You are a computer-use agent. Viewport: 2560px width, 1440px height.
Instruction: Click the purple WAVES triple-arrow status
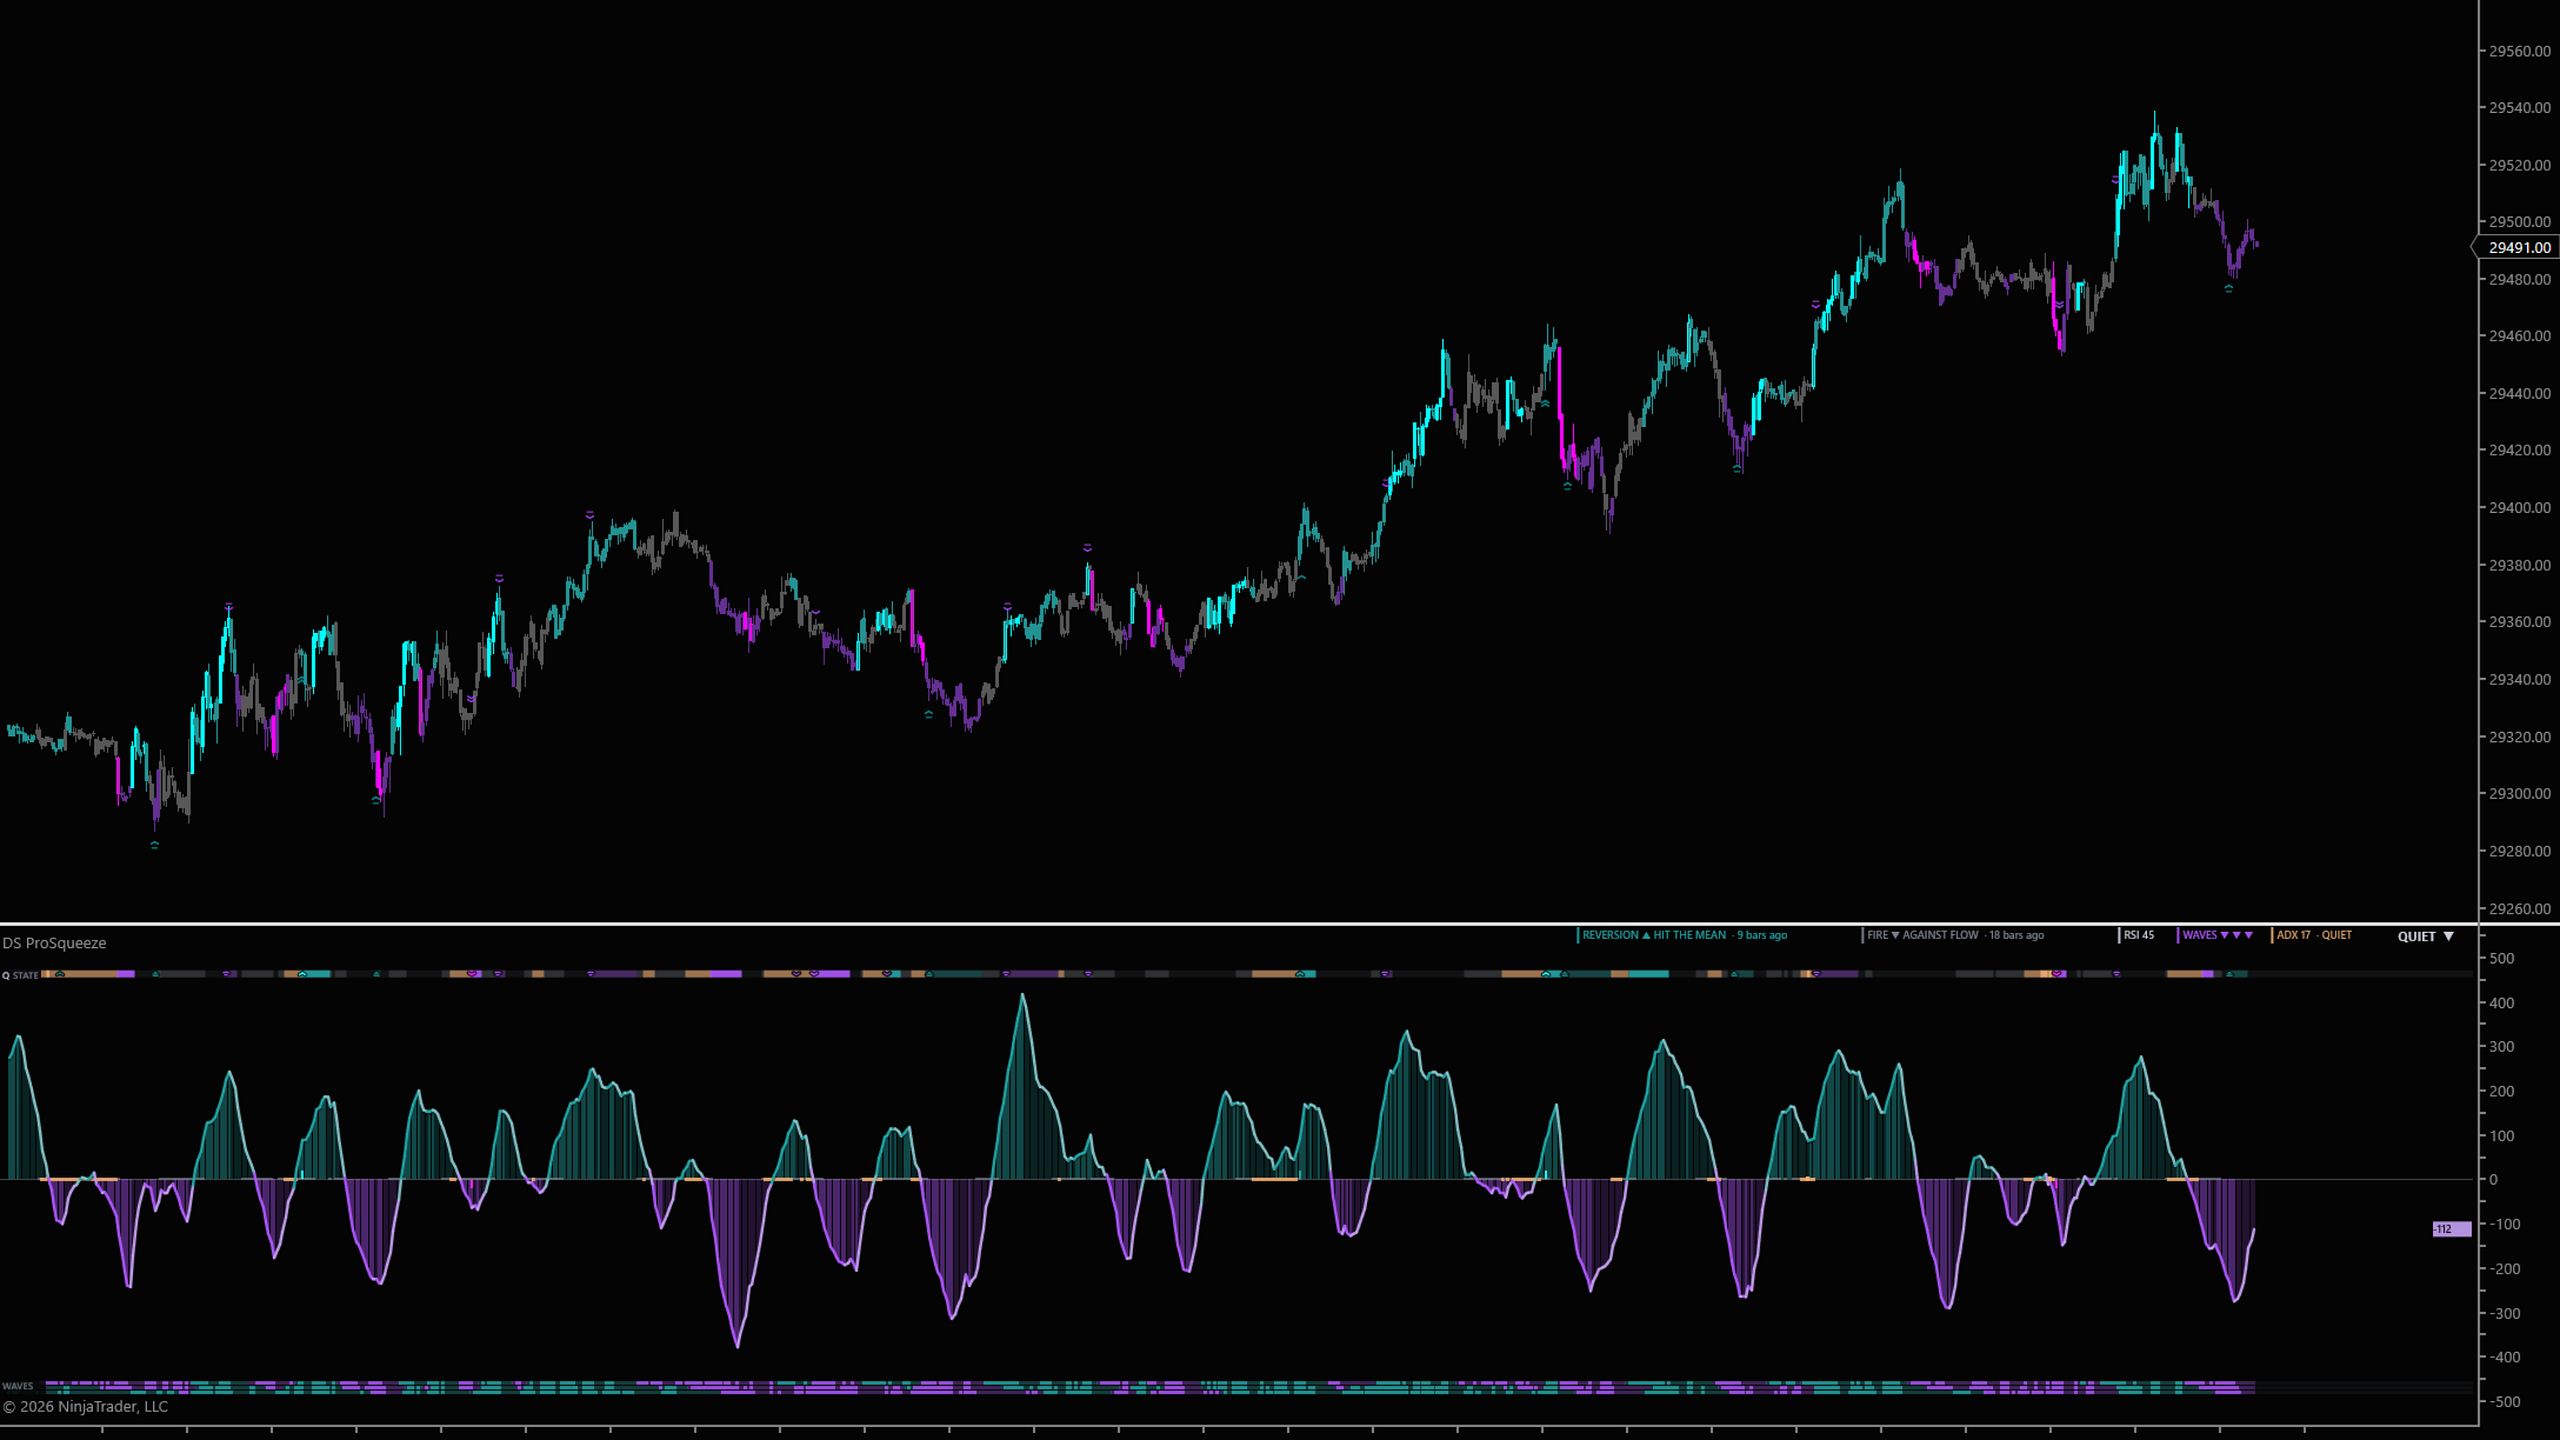click(2217, 935)
